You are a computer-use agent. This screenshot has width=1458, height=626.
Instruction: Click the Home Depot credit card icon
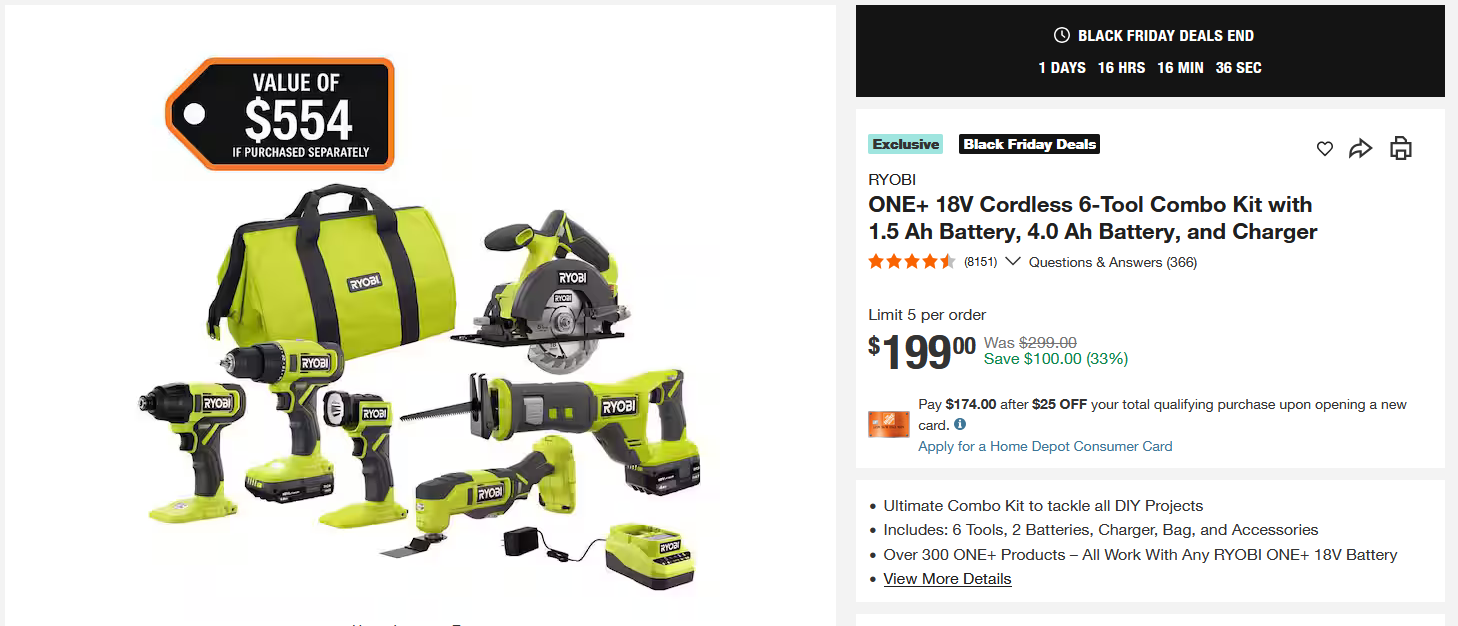[888, 424]
